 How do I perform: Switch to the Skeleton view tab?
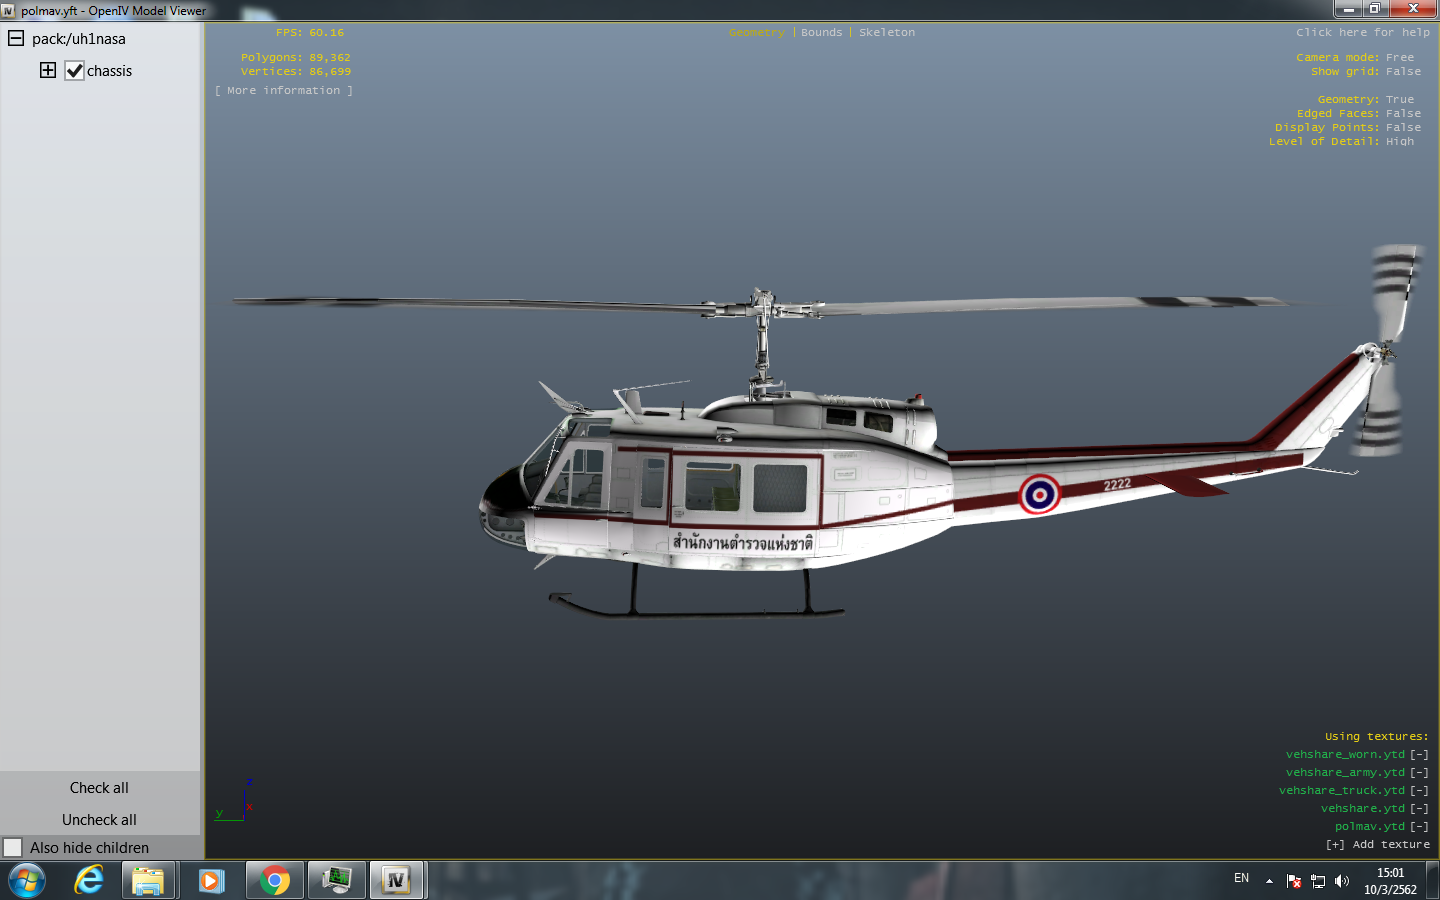point(887,33)
